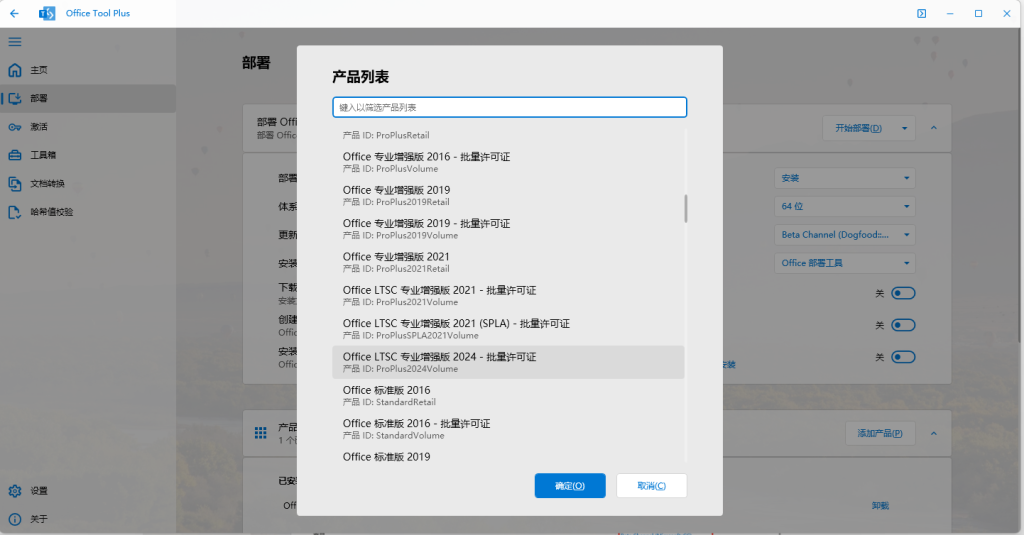Select Office LTSC 专业增强版 2024 - 批量许可证
Image resolution: width=1024 pixels, height=535 pixels.
pyautogui.click(x=508, y=362)
